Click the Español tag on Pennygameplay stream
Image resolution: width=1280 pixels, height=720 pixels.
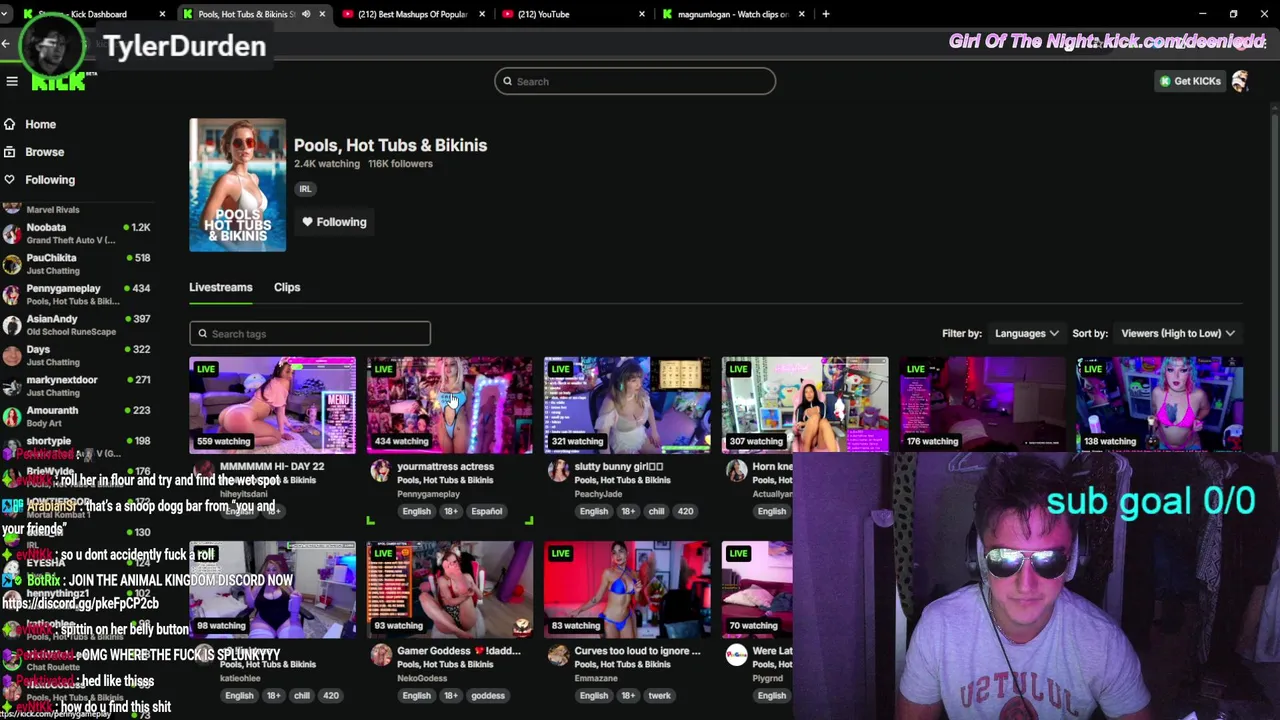(x=486, y=511)
